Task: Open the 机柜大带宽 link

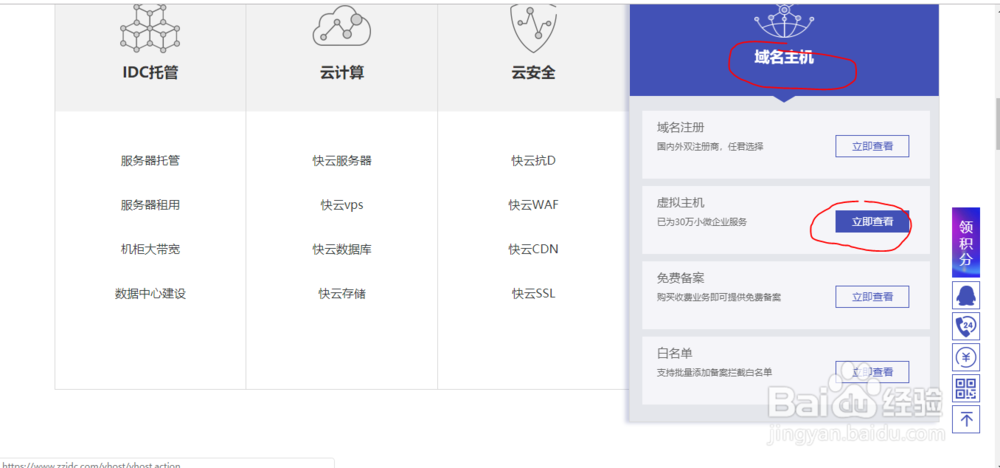Action: [x=150, y=249]
